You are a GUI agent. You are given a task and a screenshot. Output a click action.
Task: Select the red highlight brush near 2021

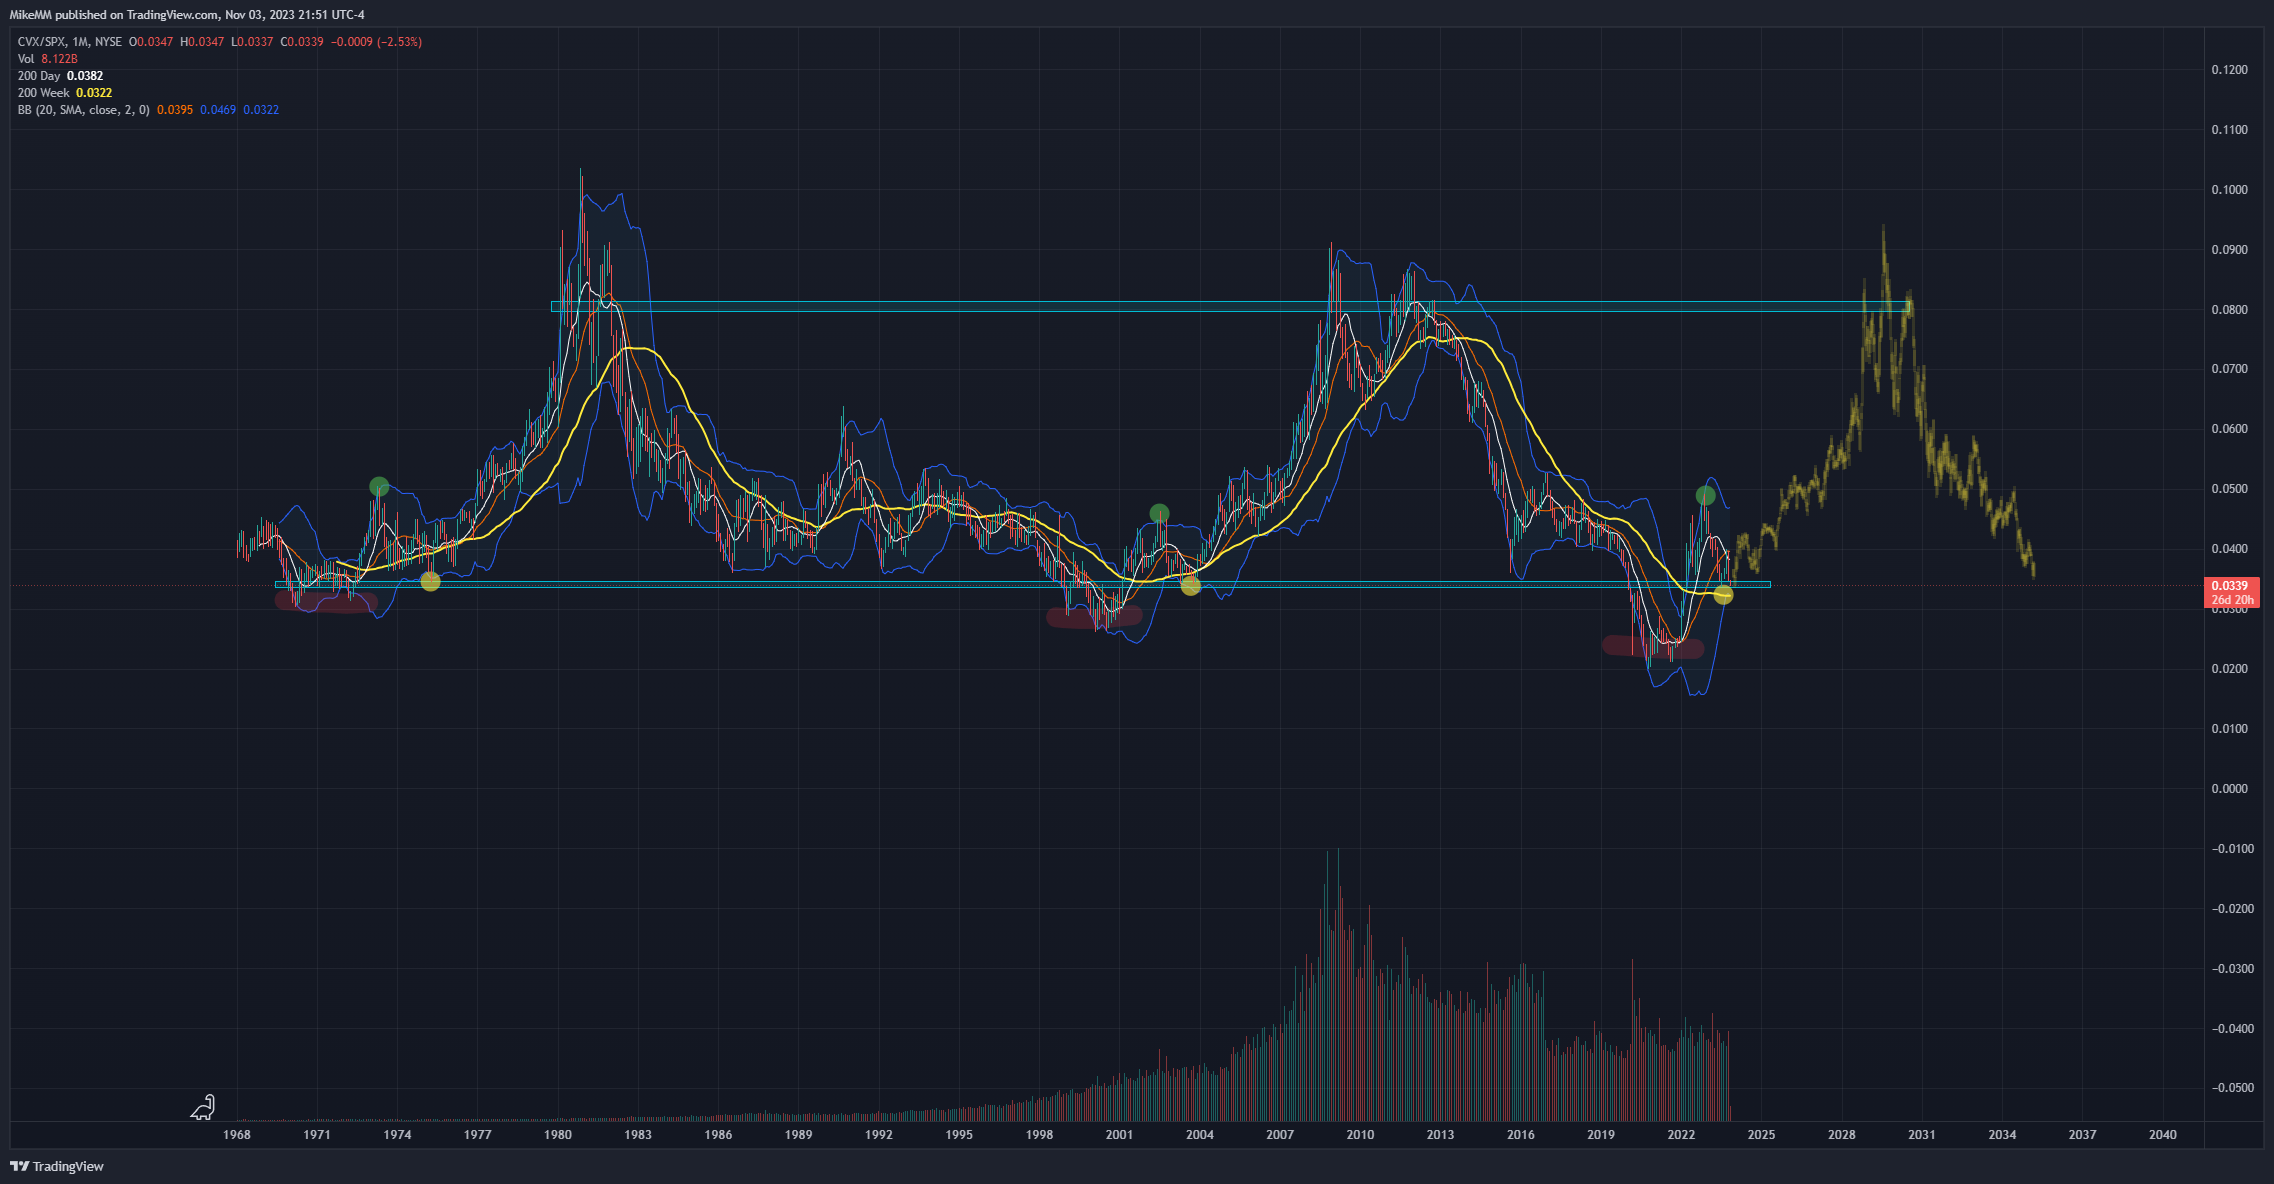point(1653,647)
